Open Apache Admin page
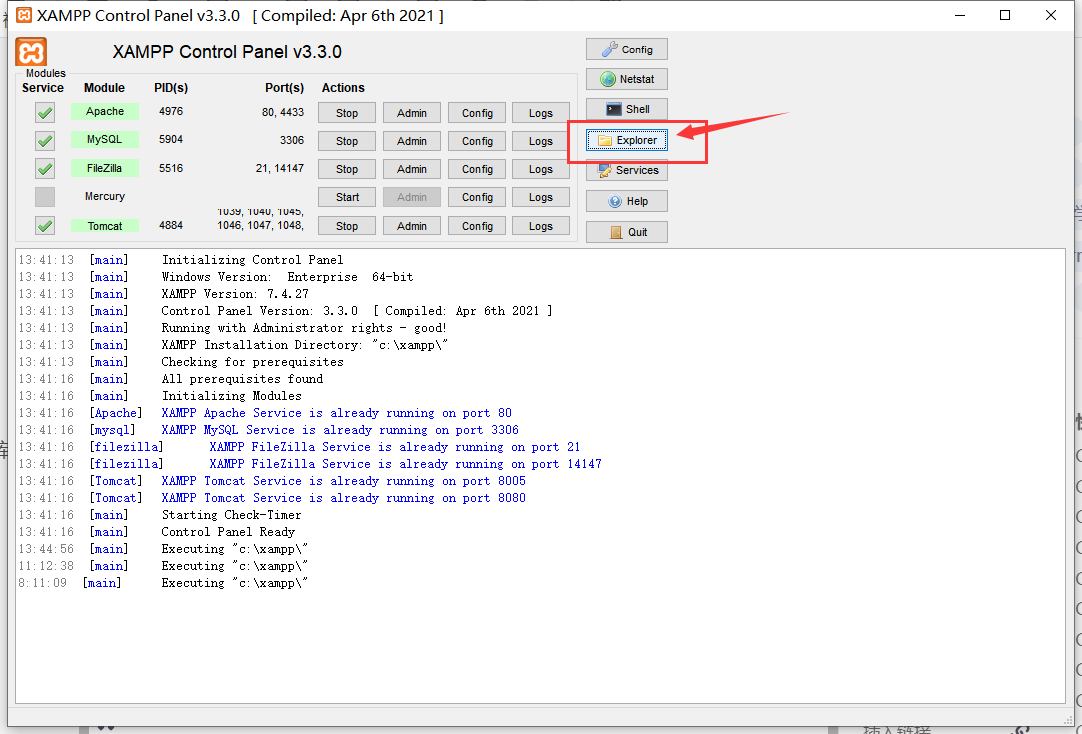The image size is (1082, 734). [x=412, y=113]
